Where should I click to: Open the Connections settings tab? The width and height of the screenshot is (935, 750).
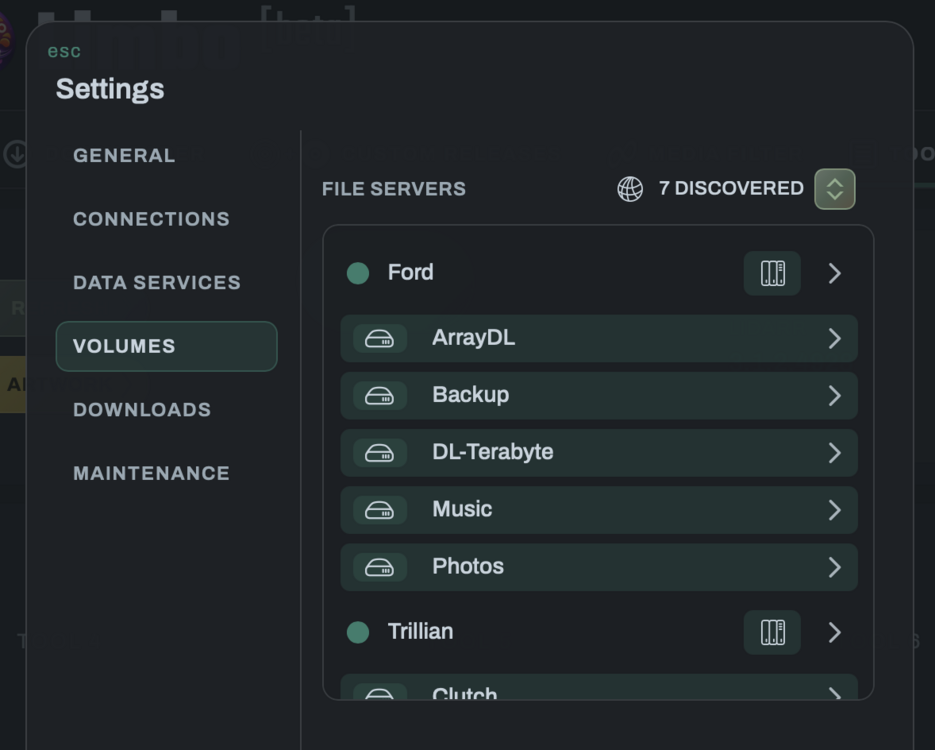coord(151,219)
